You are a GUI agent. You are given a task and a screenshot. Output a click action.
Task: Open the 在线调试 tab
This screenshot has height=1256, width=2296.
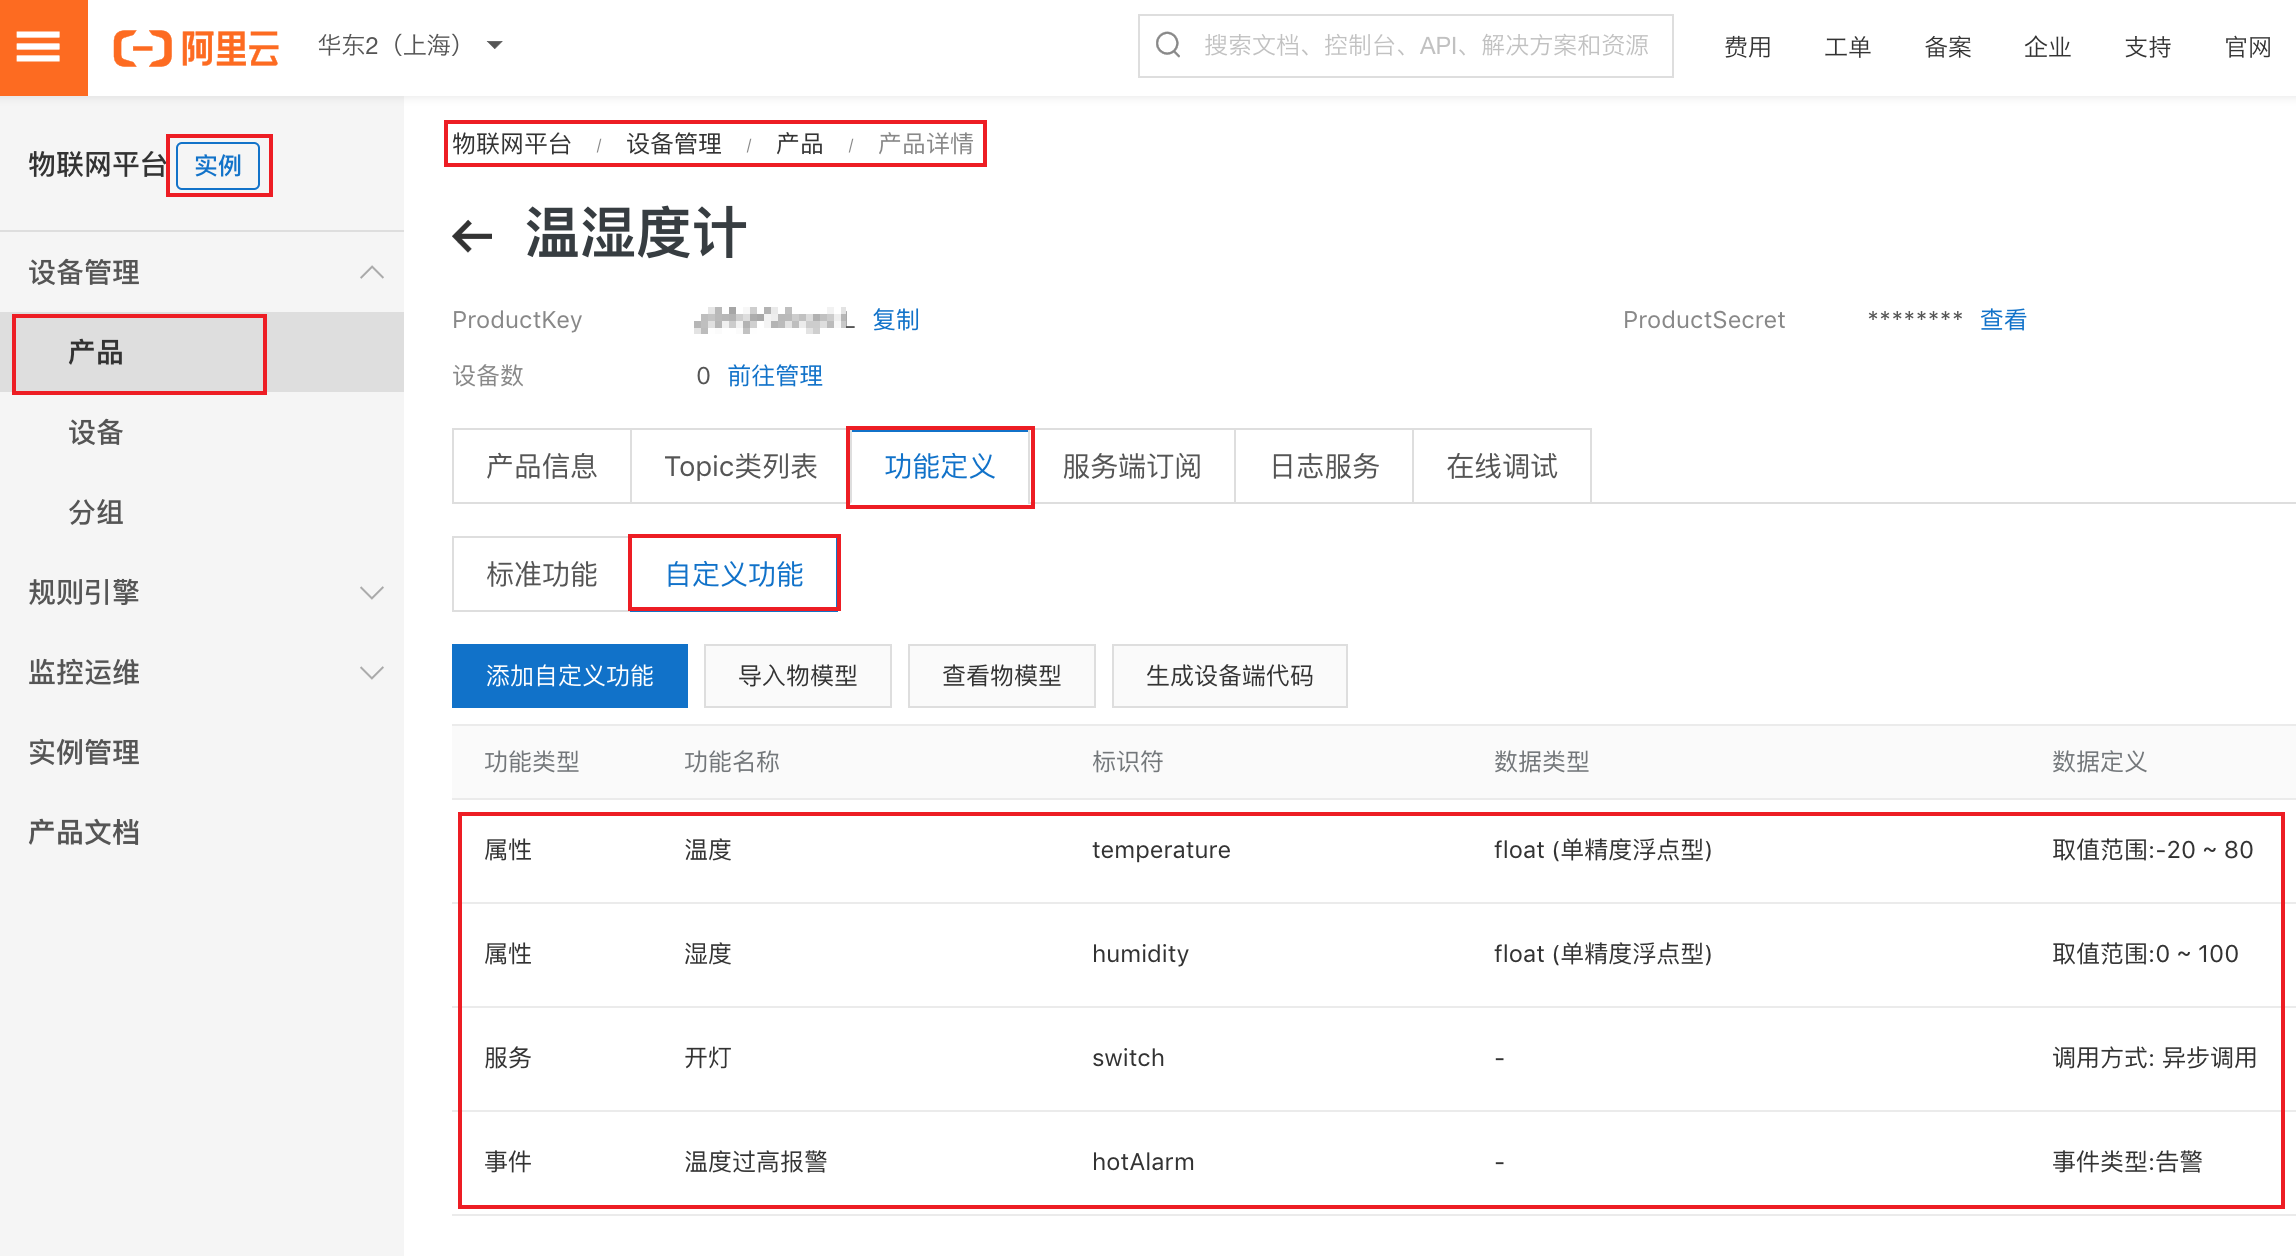coord(1501,466)
